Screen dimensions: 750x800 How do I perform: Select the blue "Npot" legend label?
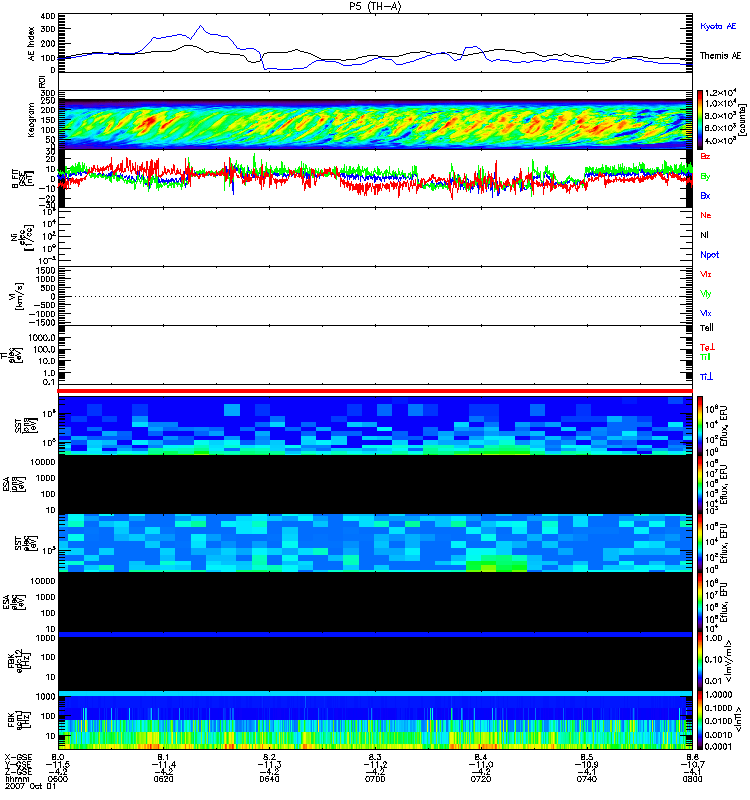point(710,255)
